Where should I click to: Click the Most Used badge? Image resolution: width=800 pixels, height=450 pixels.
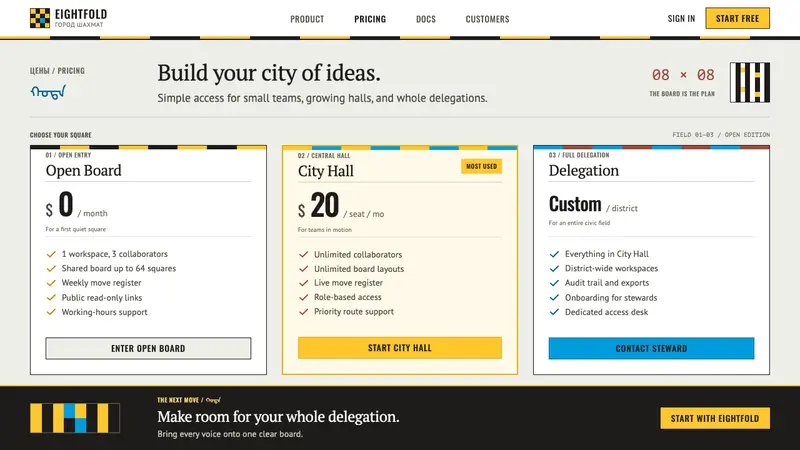click(481, 166)
